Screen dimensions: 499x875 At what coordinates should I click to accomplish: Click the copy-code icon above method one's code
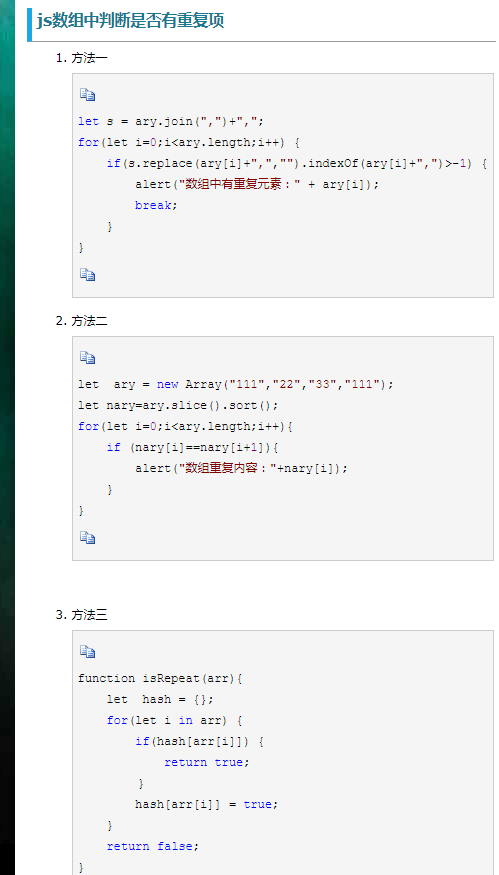[87, 95]
